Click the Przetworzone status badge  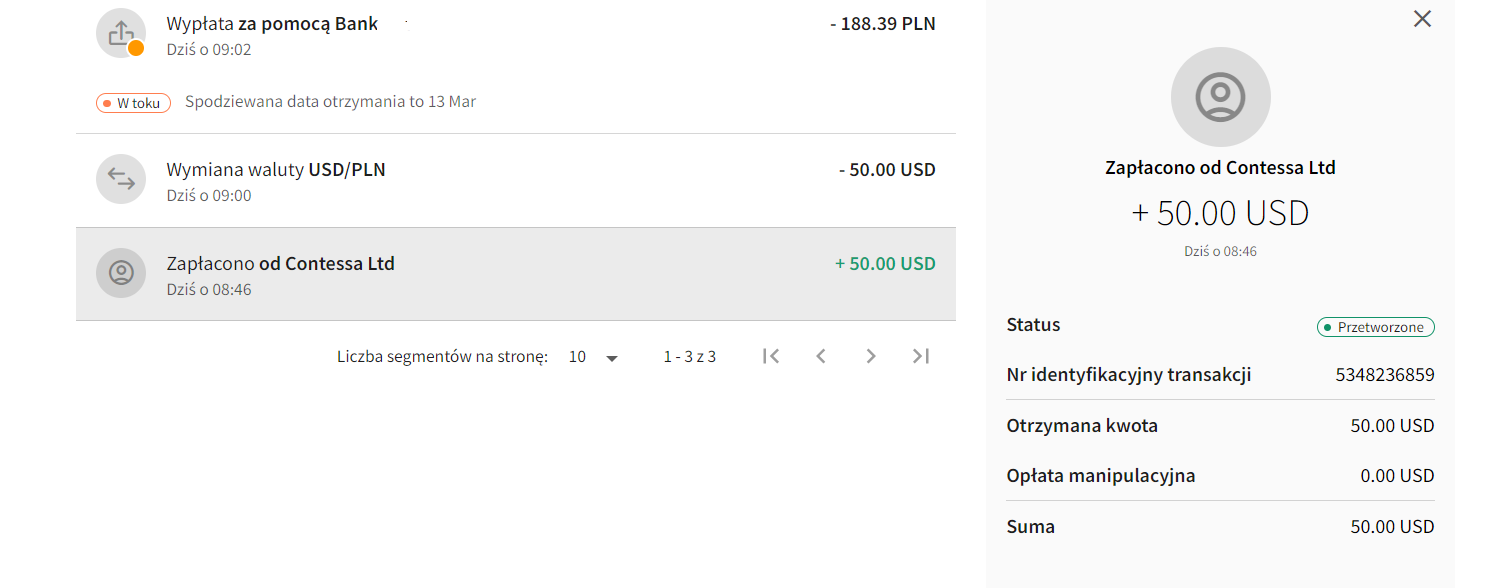(1376, 327)
